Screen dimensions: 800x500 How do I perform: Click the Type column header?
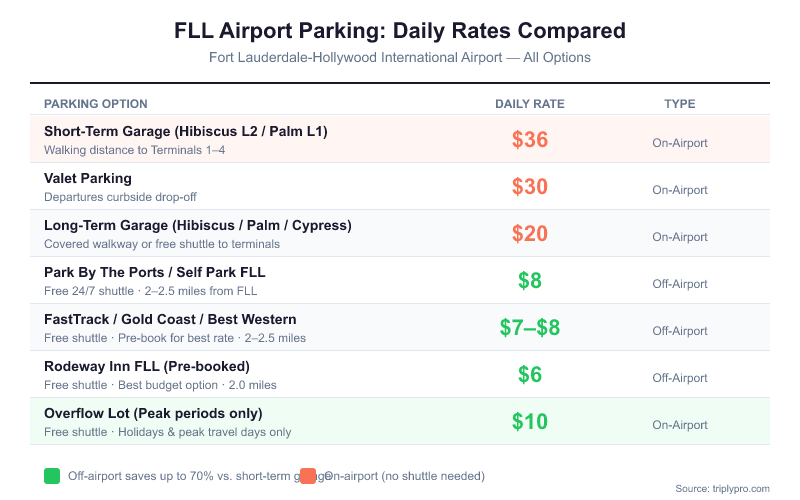pyautogui.click(x=680, y=104)
